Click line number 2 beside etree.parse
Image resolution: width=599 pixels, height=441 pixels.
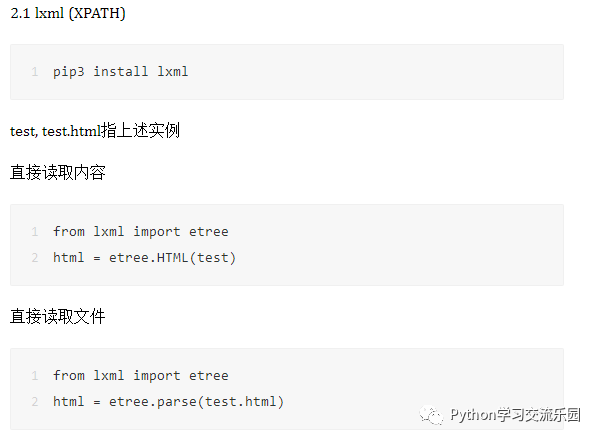tap(35, 402)
